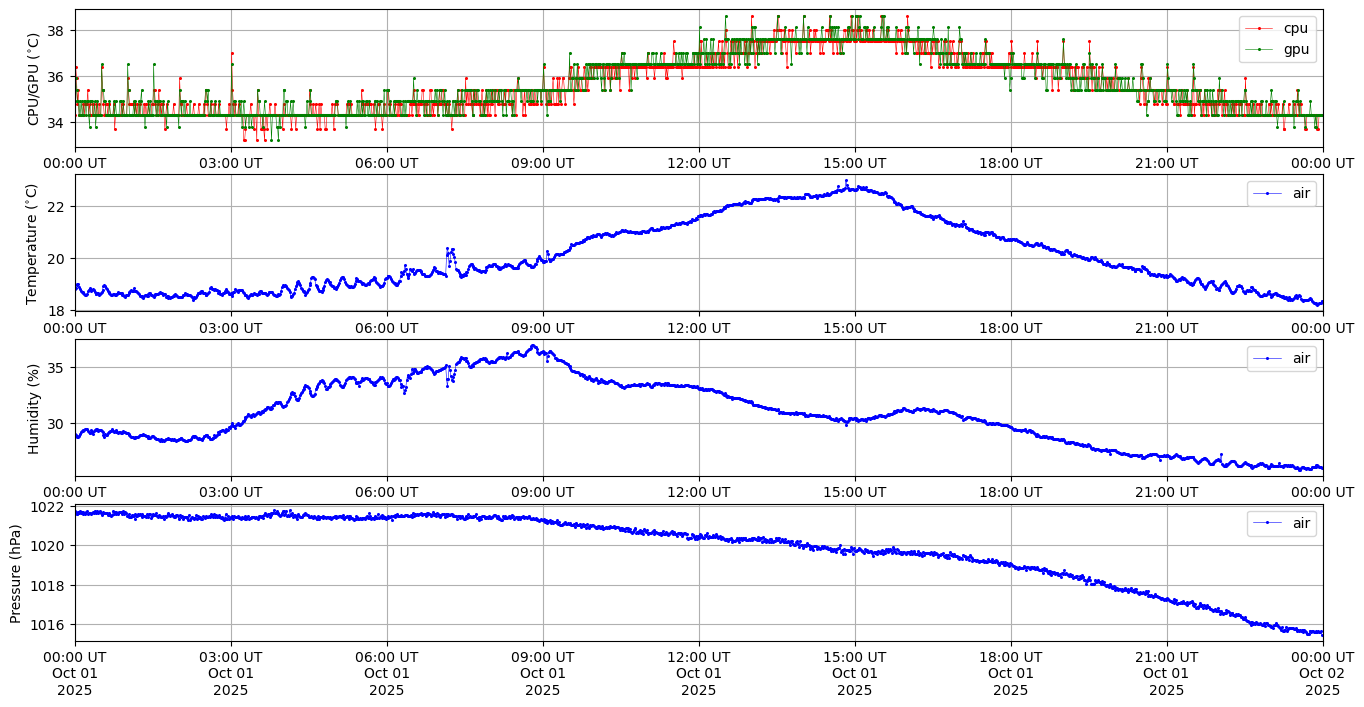Click the red cpu line sample in legend

[1260, 29]
